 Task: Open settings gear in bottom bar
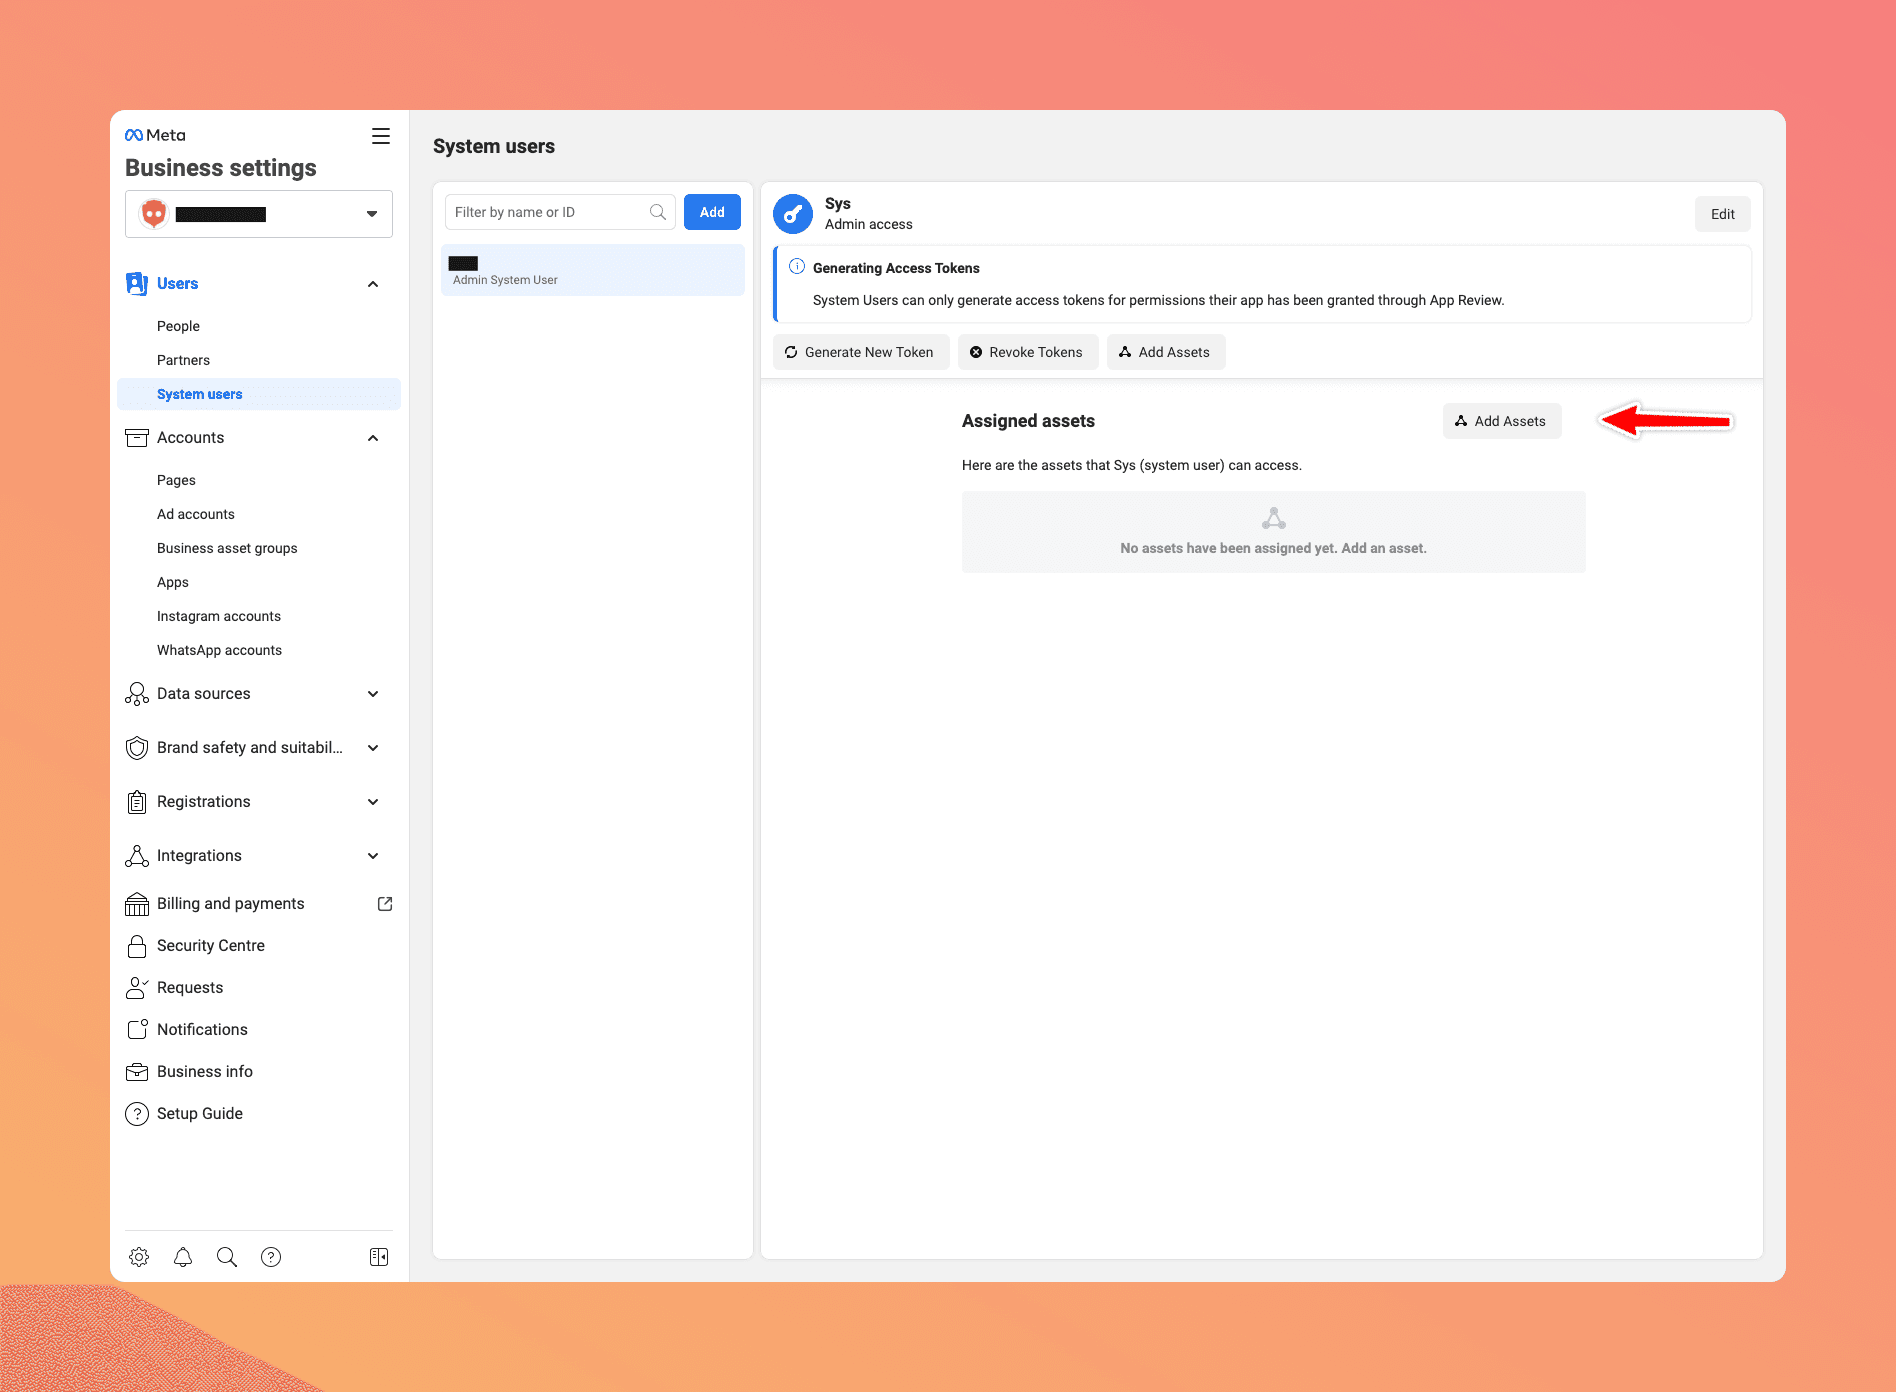[139, 1257]
